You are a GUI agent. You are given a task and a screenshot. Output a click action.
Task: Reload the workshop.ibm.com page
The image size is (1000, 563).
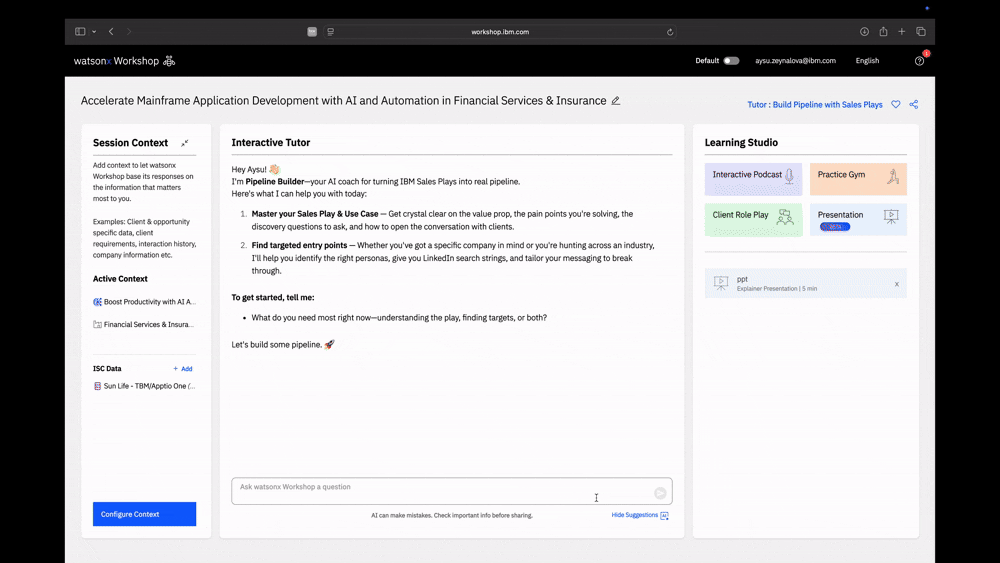click(x=670, y=32)
